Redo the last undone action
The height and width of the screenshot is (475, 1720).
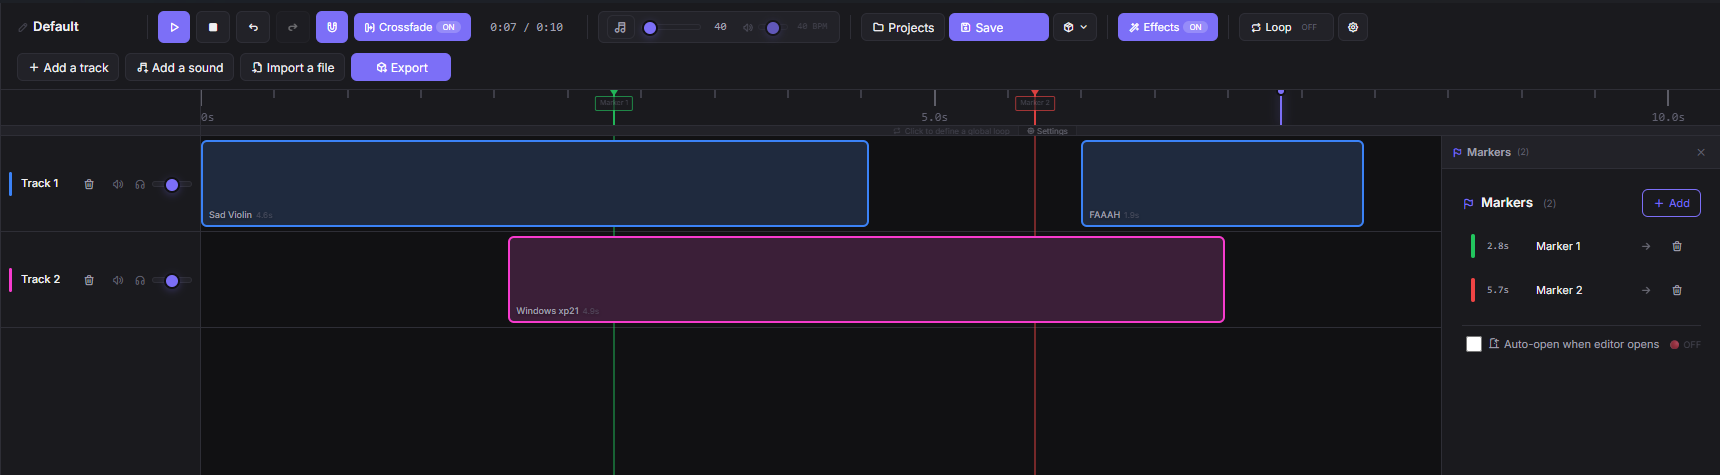coord(292,27)
